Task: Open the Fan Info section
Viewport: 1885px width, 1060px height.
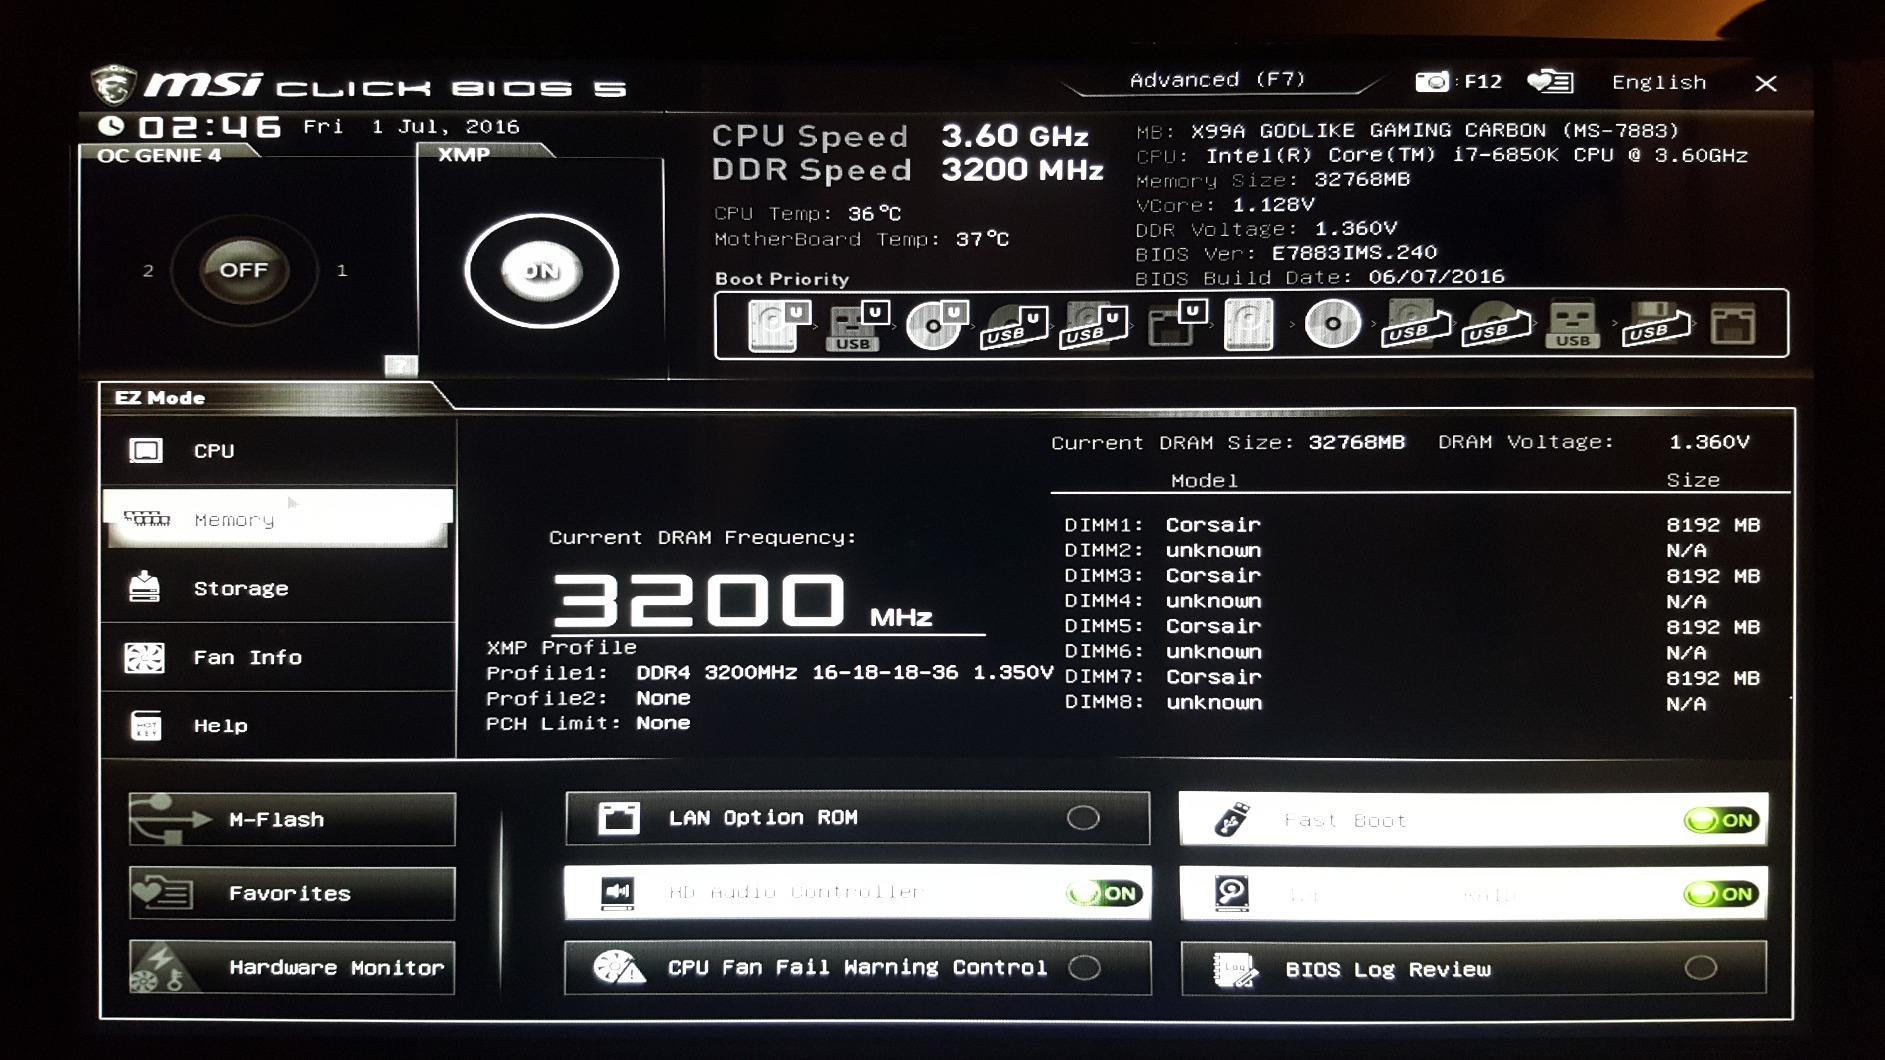Action: click(278, 657)
